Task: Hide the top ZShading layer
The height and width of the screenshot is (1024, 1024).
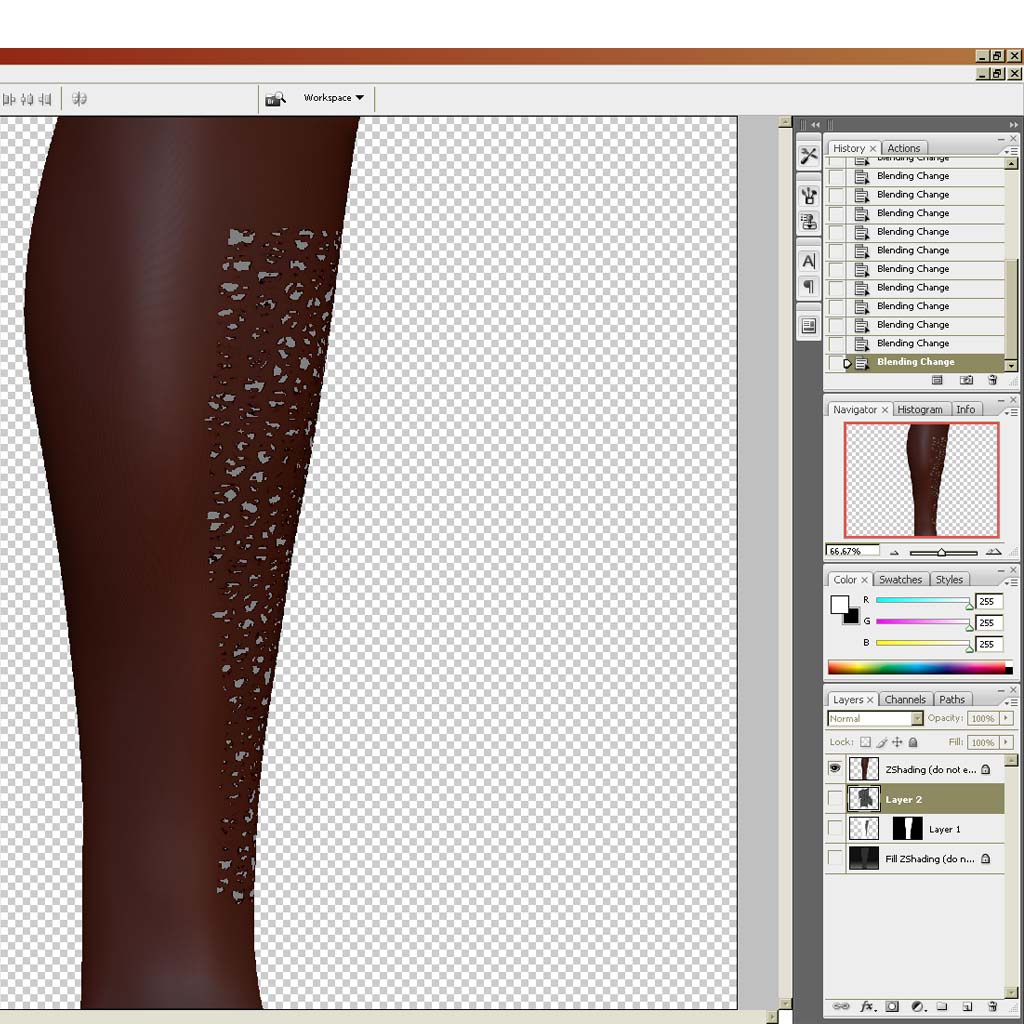Action: (x=835, y=769)
